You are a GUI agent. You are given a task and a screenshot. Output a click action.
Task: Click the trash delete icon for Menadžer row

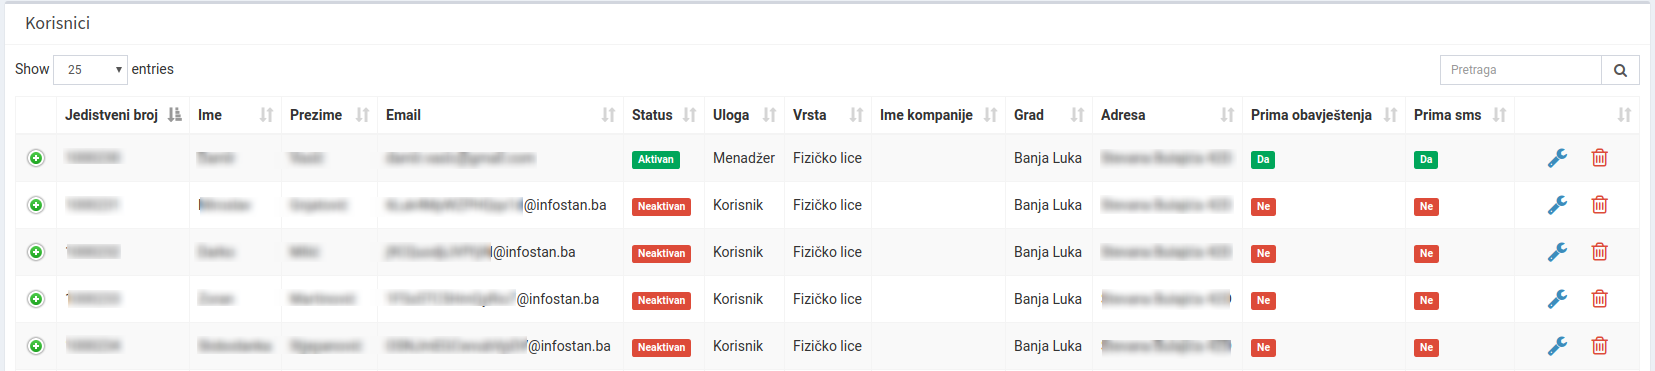point(1600,158)
